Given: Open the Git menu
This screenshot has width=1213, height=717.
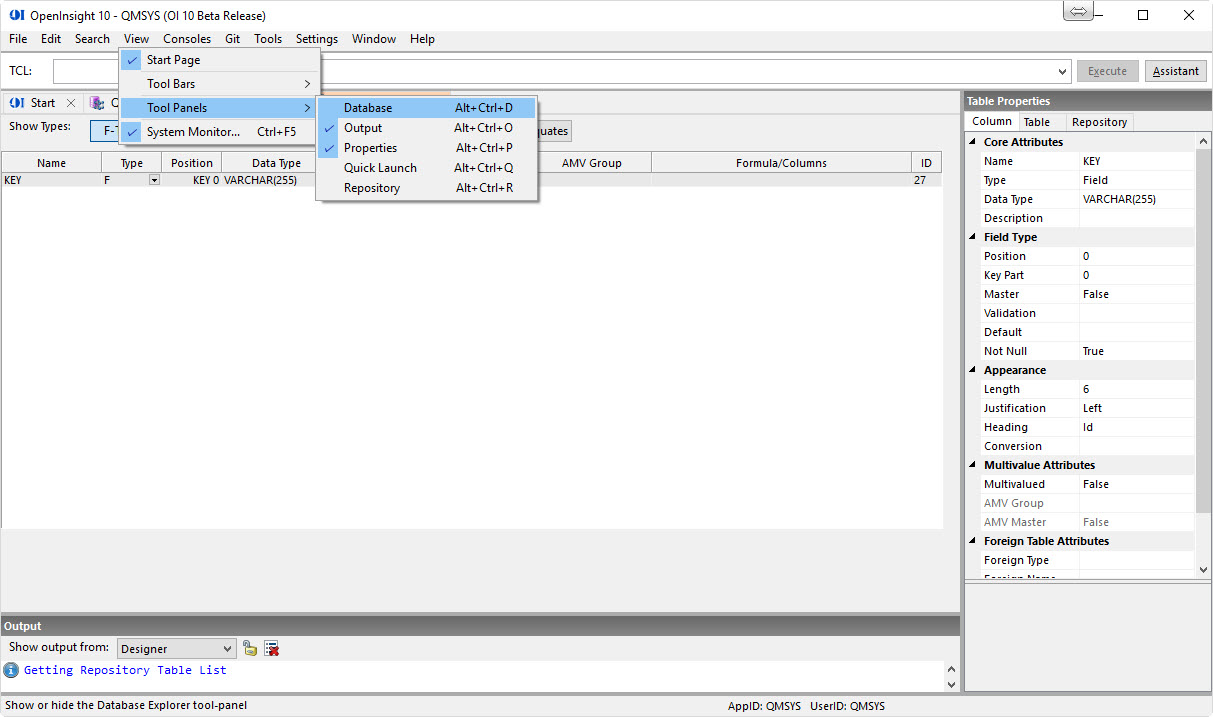Looking at the screenshot, I should [232, 39].
